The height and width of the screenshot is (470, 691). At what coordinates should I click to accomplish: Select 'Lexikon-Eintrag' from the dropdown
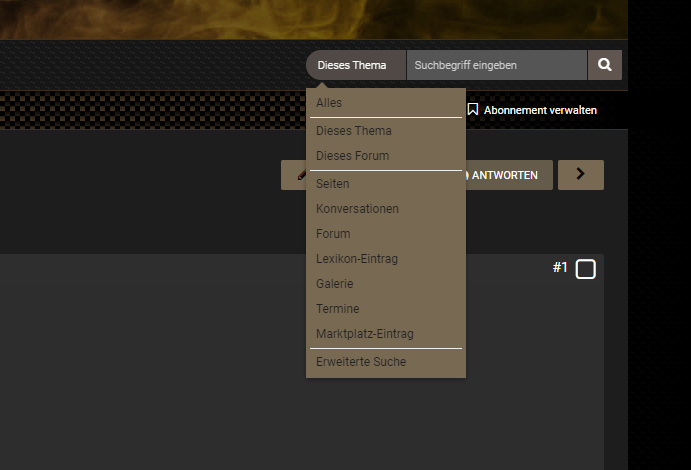(356, 259)
